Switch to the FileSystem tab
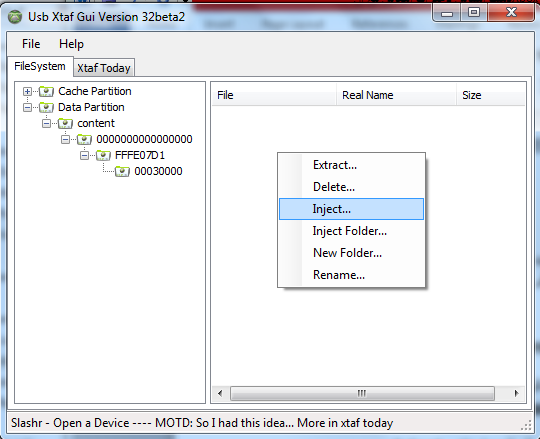Image resolution: width=540 pixels, height=439 pixels. (x=40, y=66)
